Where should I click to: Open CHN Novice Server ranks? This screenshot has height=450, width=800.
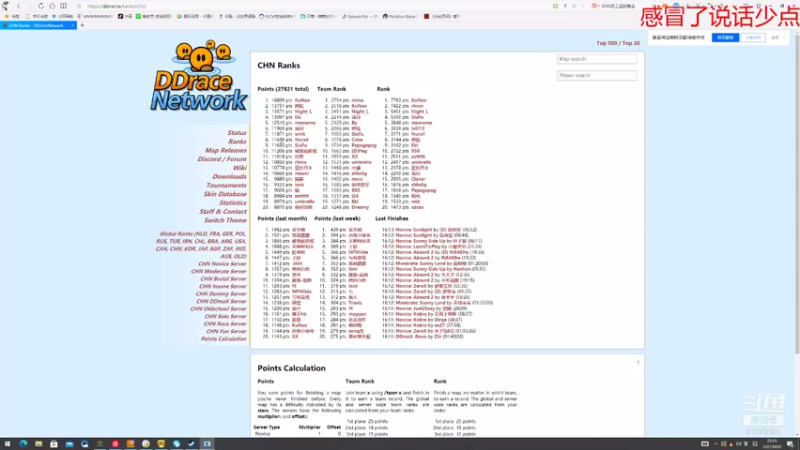(x=222, y=264)
